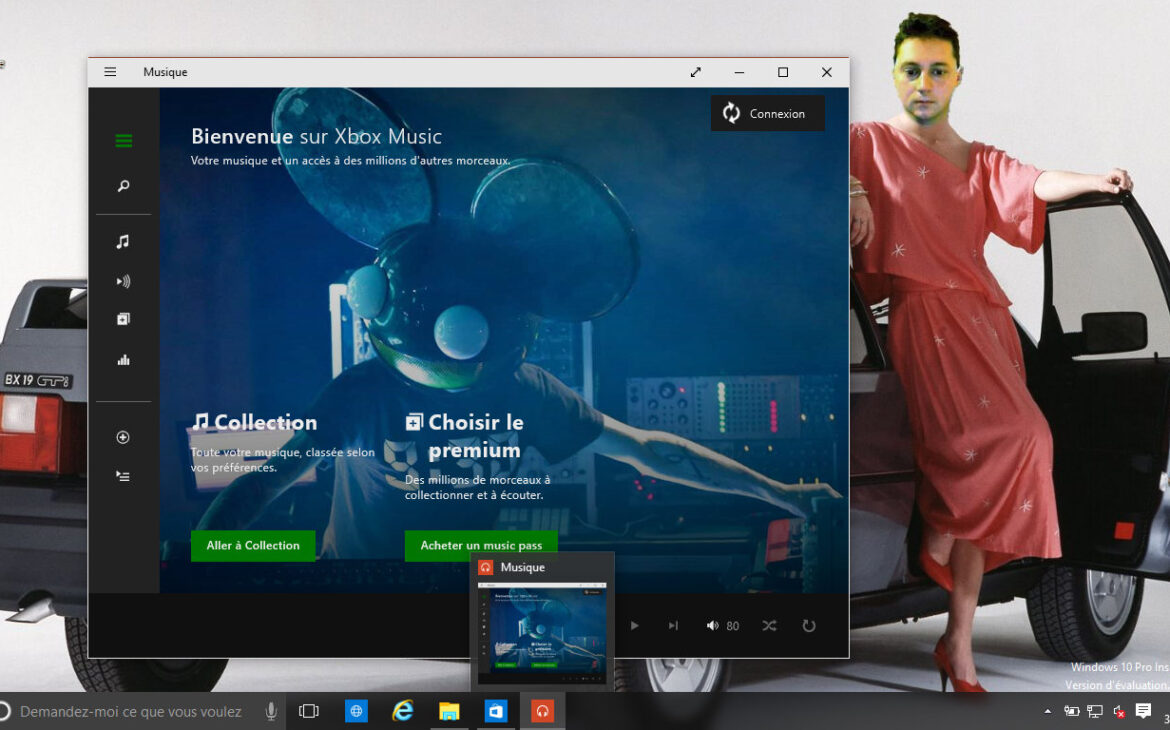Skip to the next track
1170x730 pixels.
[673, 626]
